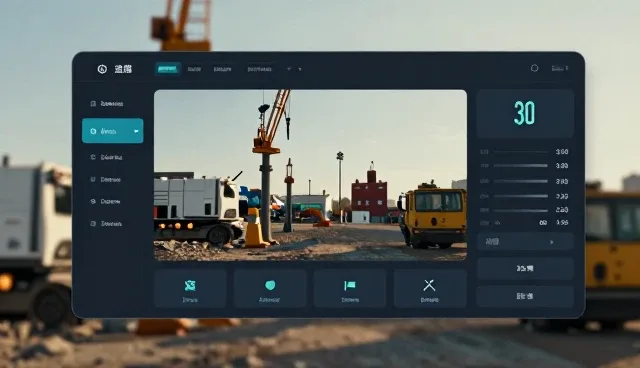Screen dimensions: 640x368
Task: Click the lowest button in the right panel
Action: [525, 296]
